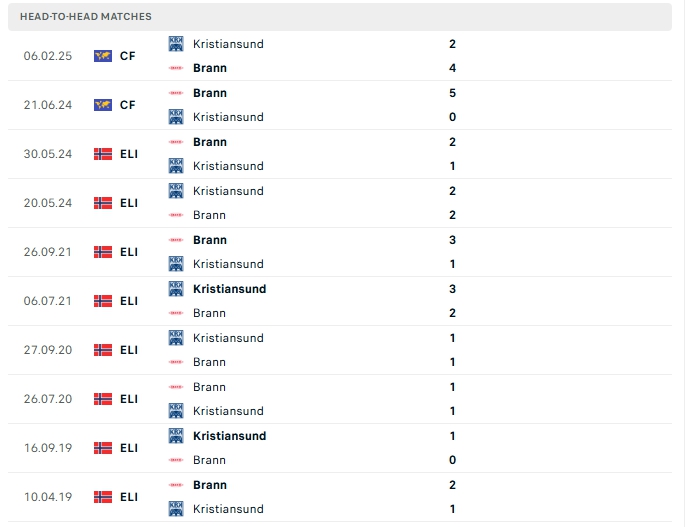Click Kristiansund crest in 06.02.25 match

[176, 44]
